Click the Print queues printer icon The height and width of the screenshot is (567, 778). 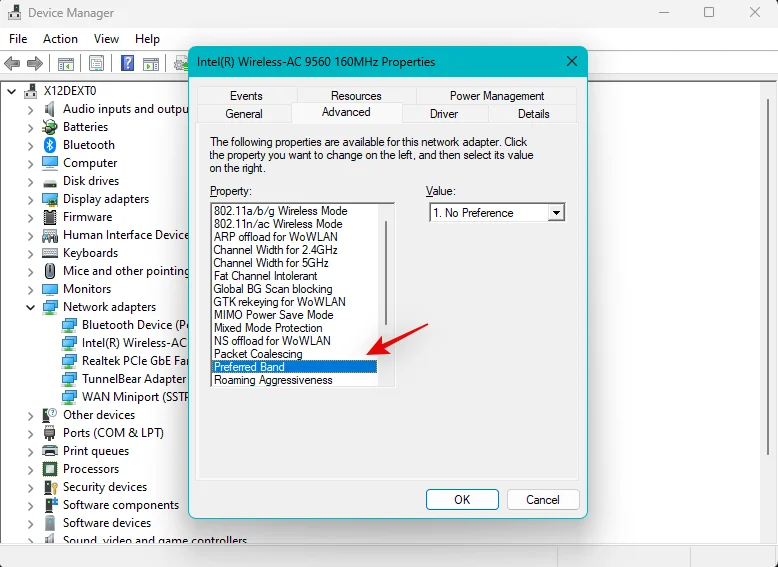(50, 451)
